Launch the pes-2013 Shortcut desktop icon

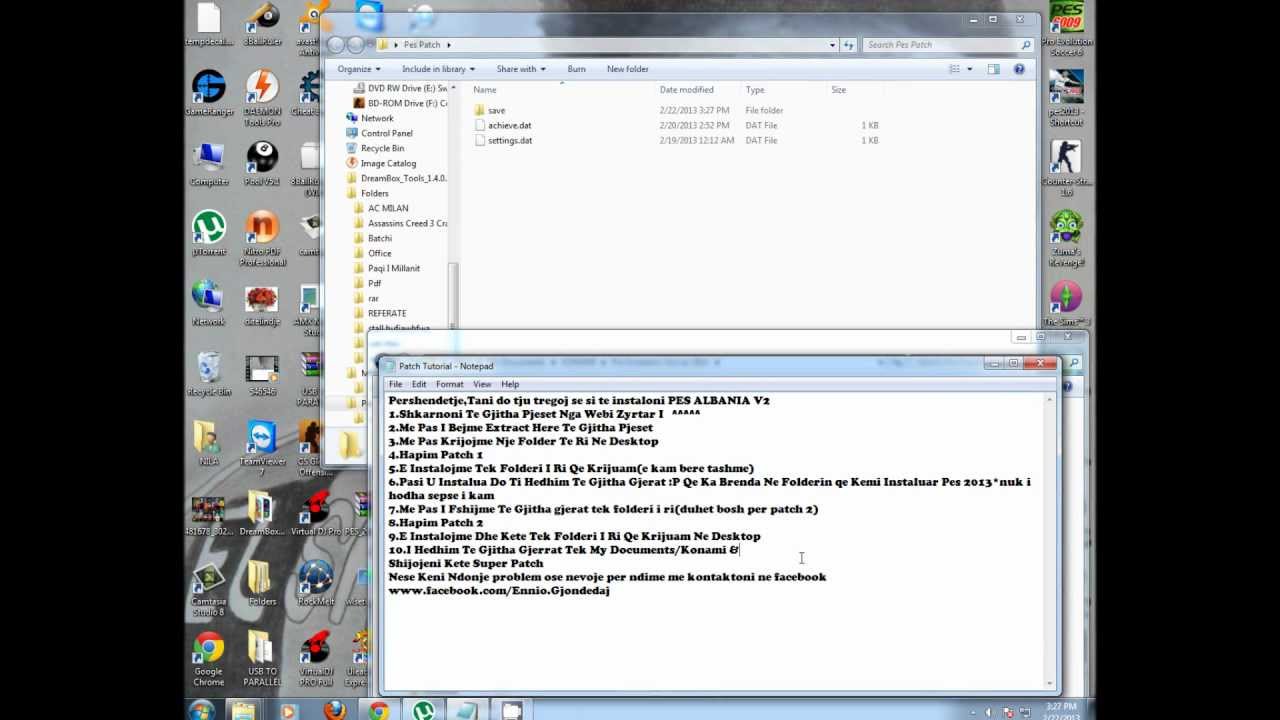pos(1067,99)
